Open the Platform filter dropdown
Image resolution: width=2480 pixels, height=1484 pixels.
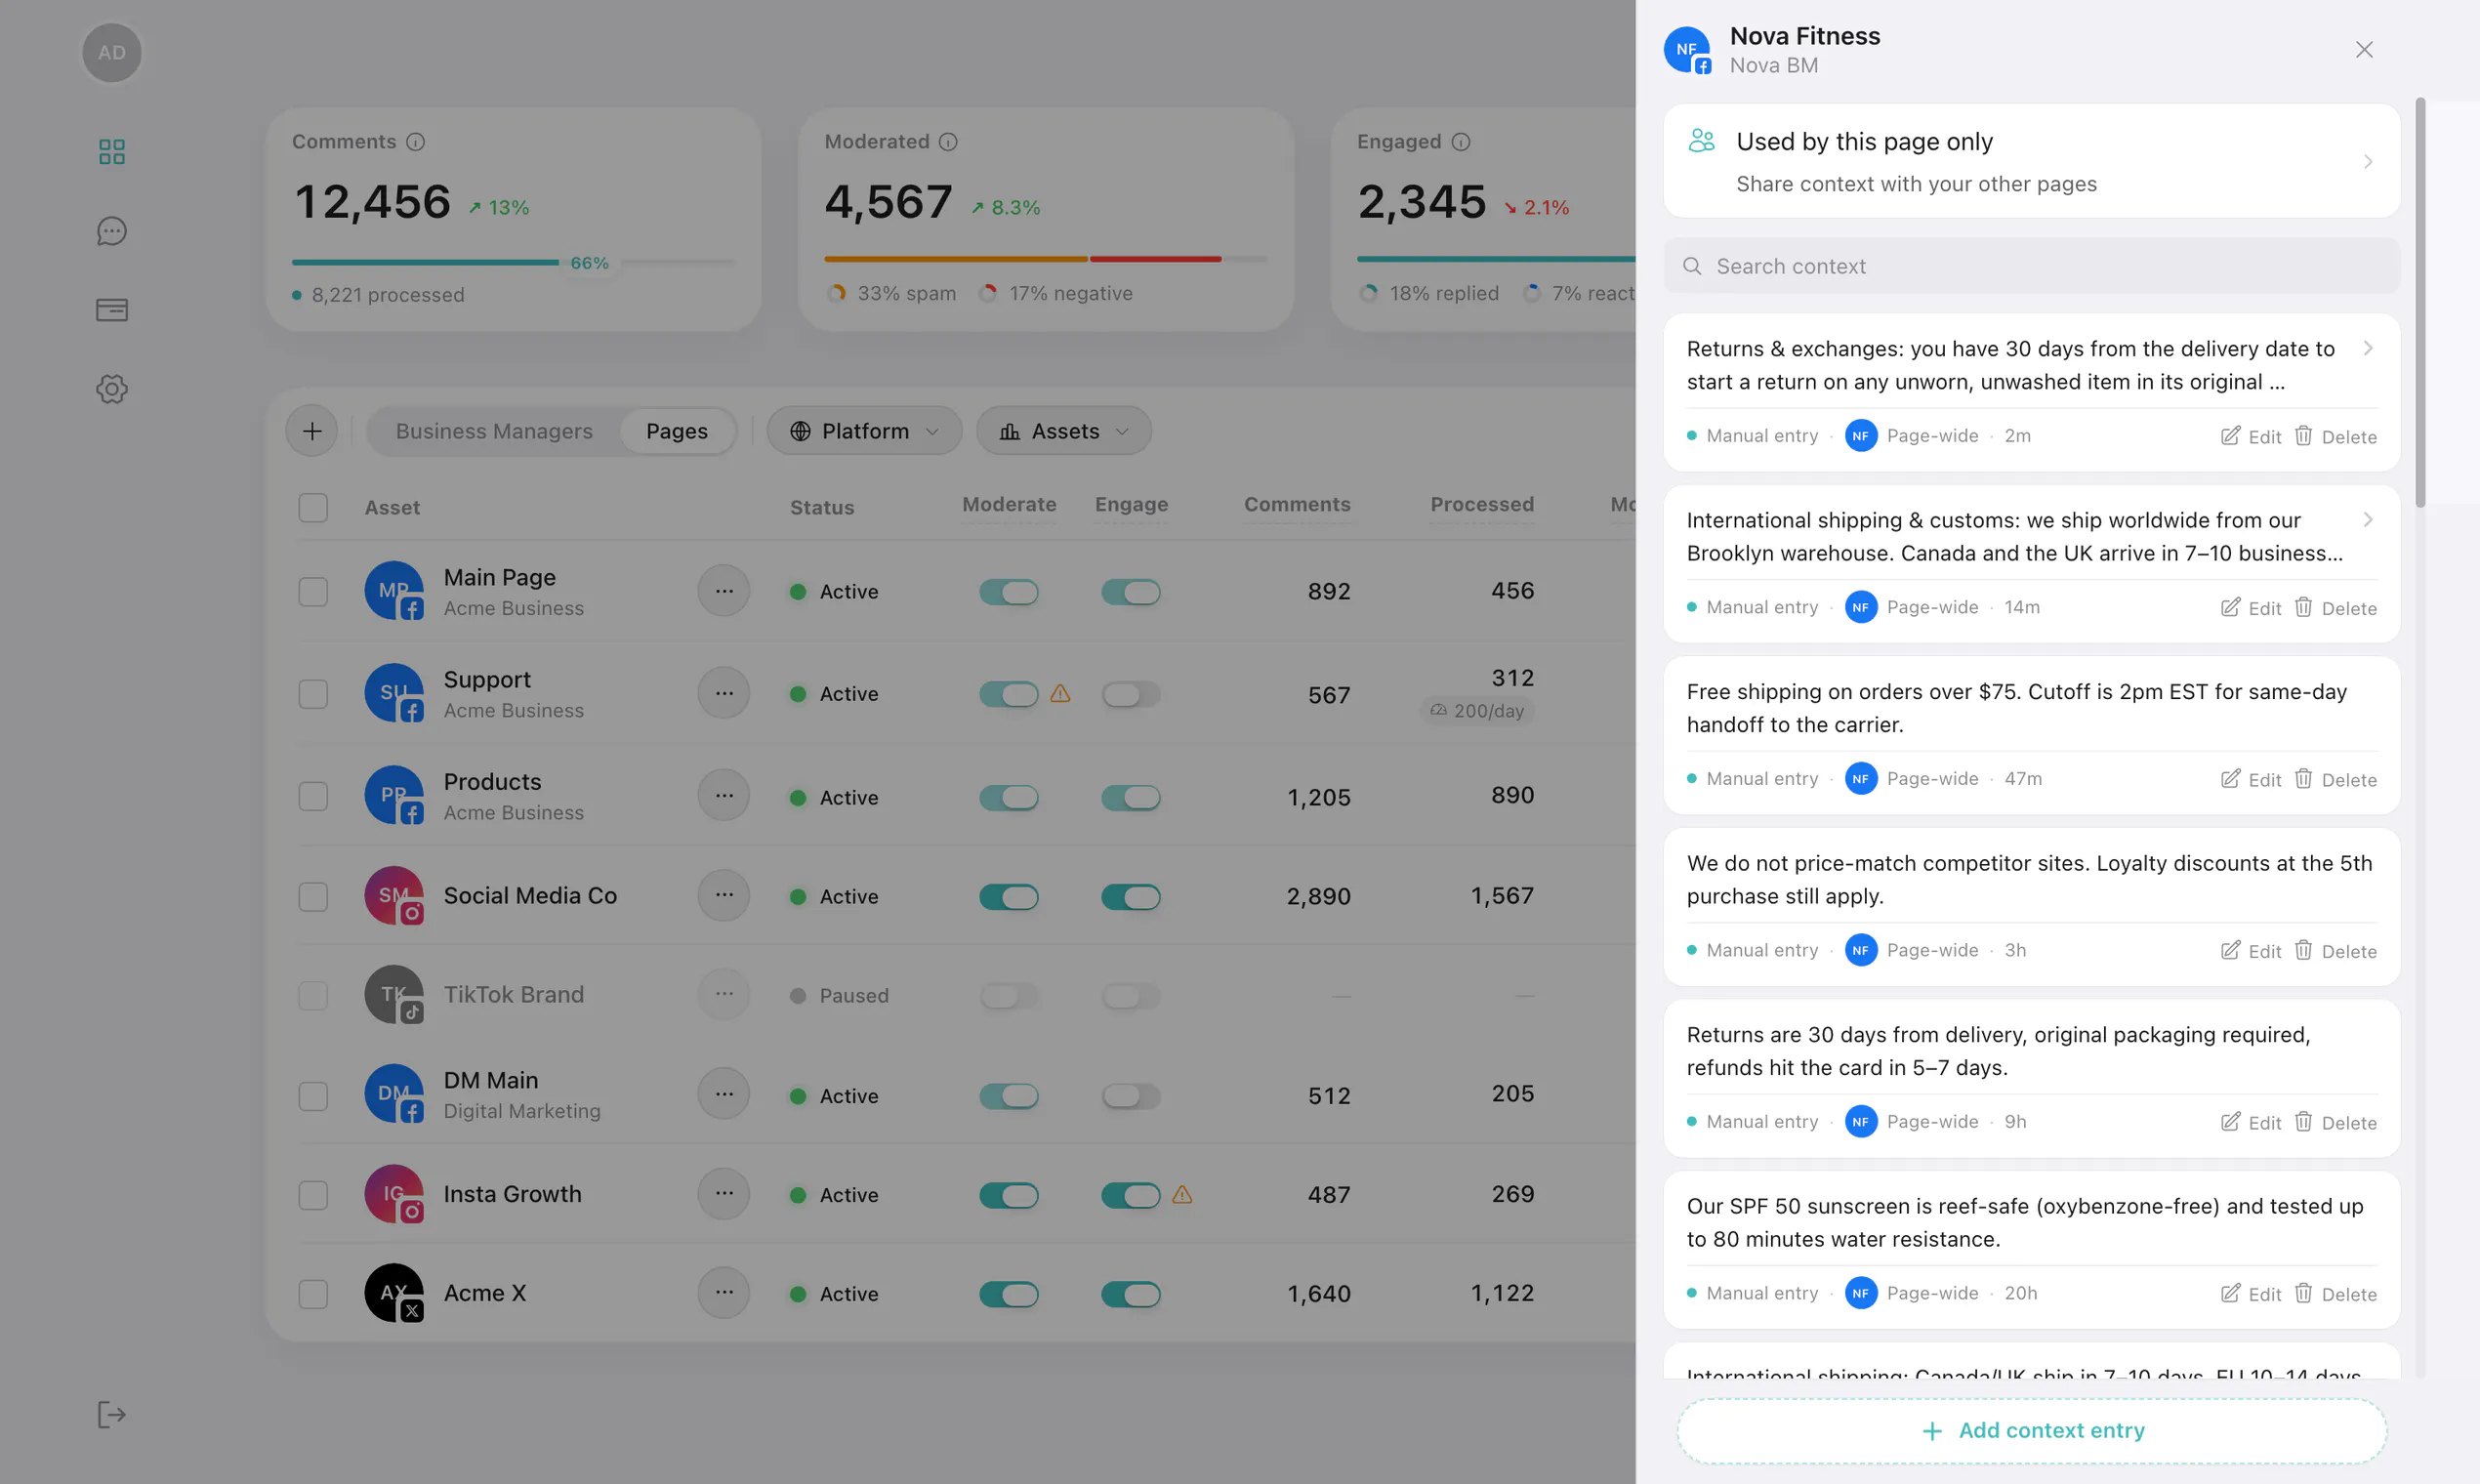tap(864, 431)
